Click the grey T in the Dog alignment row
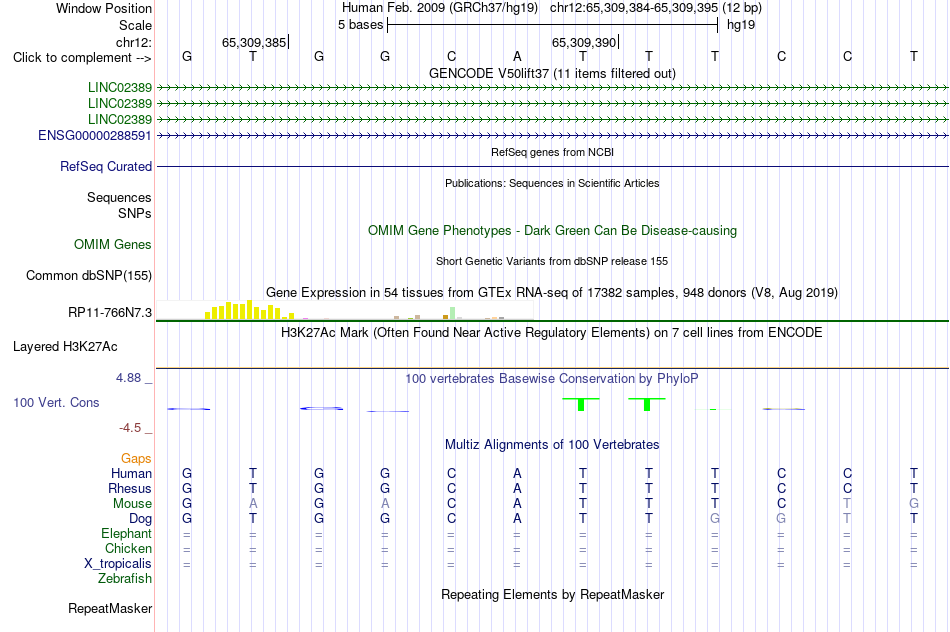The image size is (950, 632). coord(847,518)
